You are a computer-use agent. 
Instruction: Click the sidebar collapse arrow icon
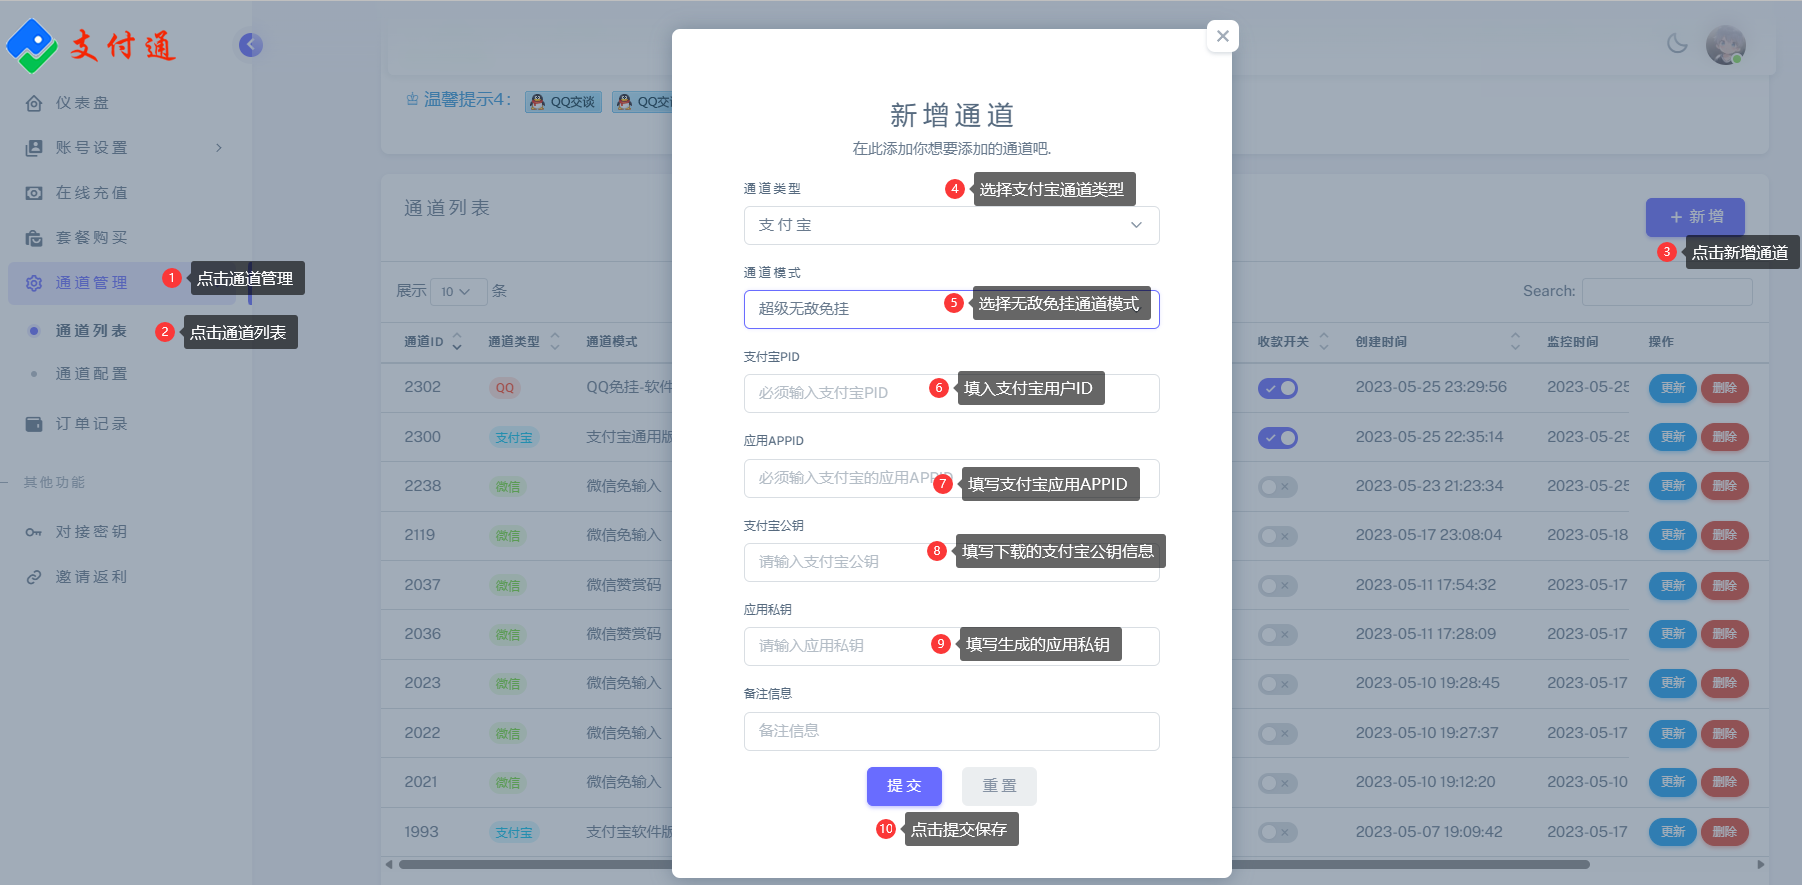point(251,45)
